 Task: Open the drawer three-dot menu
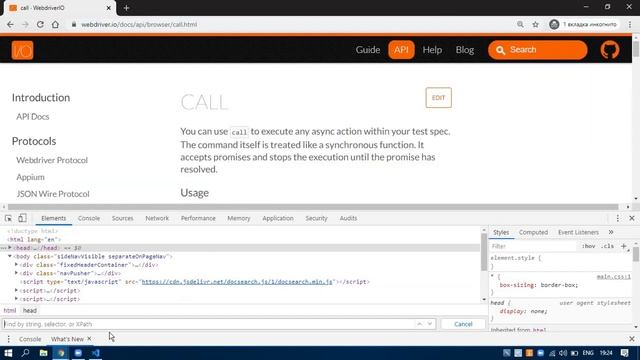[x=8, y=339]
